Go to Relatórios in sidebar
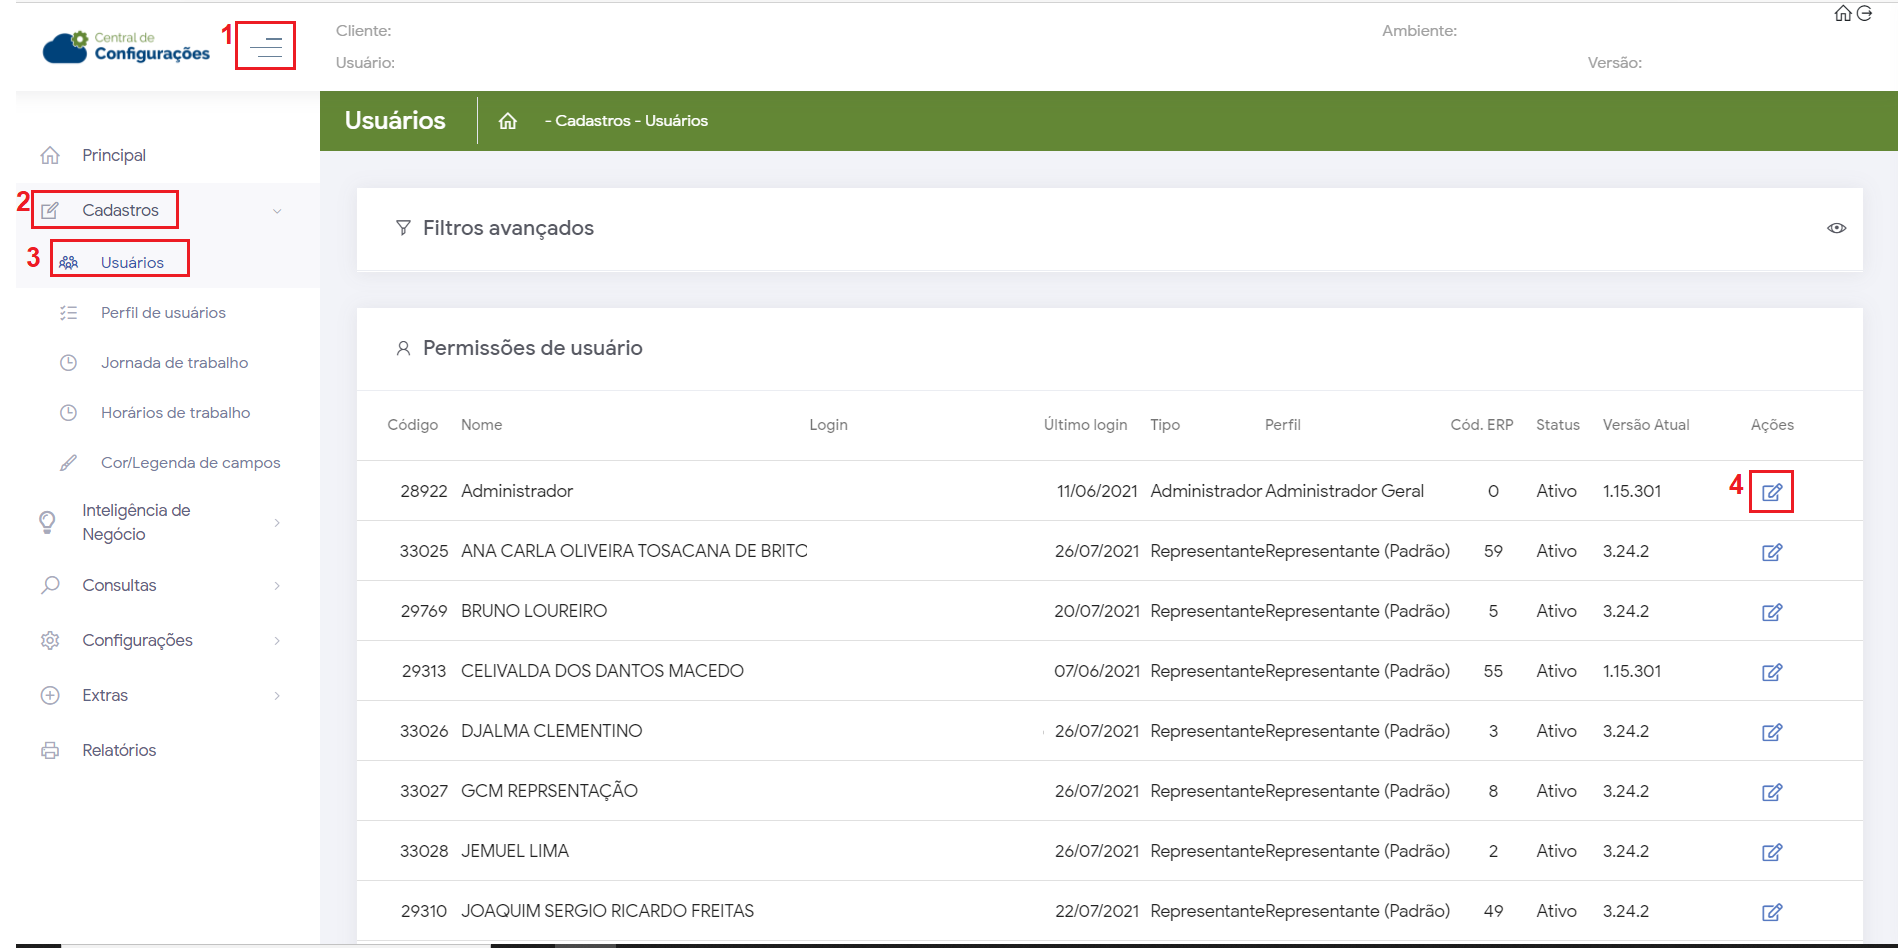This screenshot has height=948, width=1904. [119, 750]
